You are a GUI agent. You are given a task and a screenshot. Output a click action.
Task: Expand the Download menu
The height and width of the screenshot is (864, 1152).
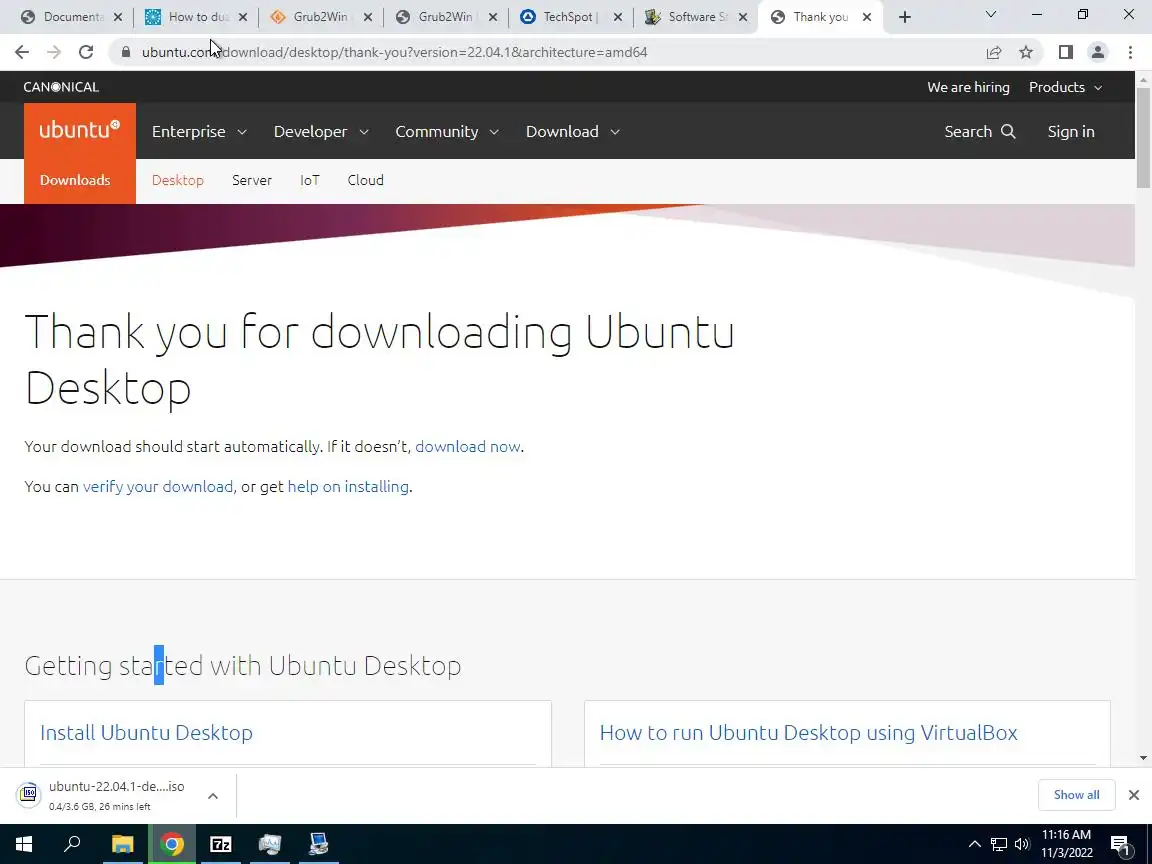tap(572, 132)
